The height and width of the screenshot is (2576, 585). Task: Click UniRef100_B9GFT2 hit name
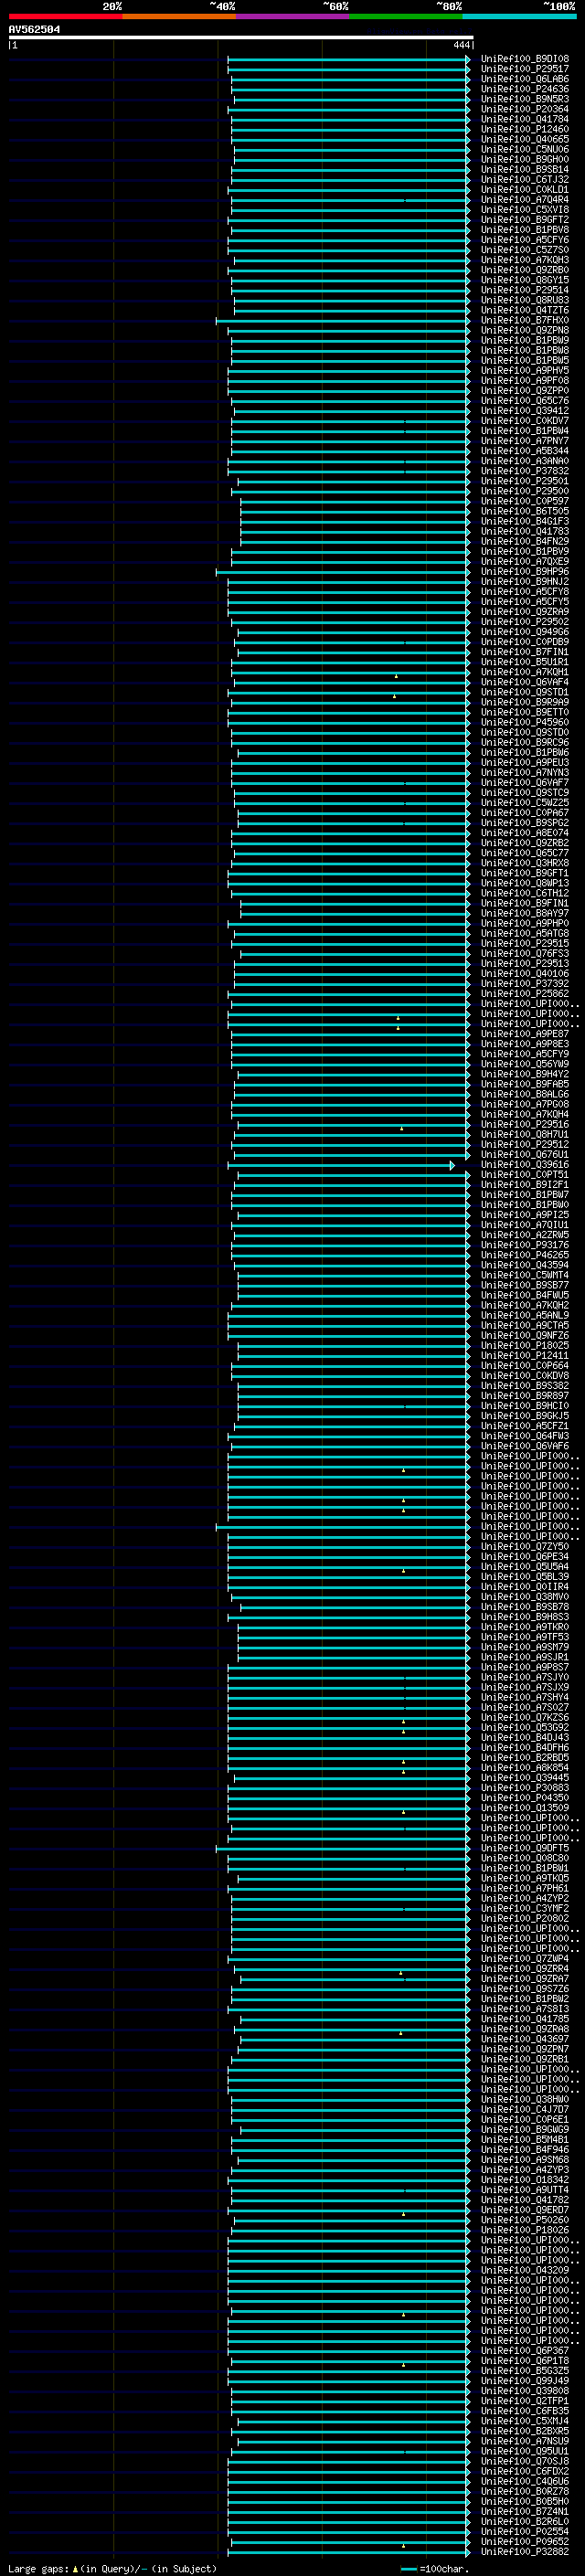coord(524,220)
